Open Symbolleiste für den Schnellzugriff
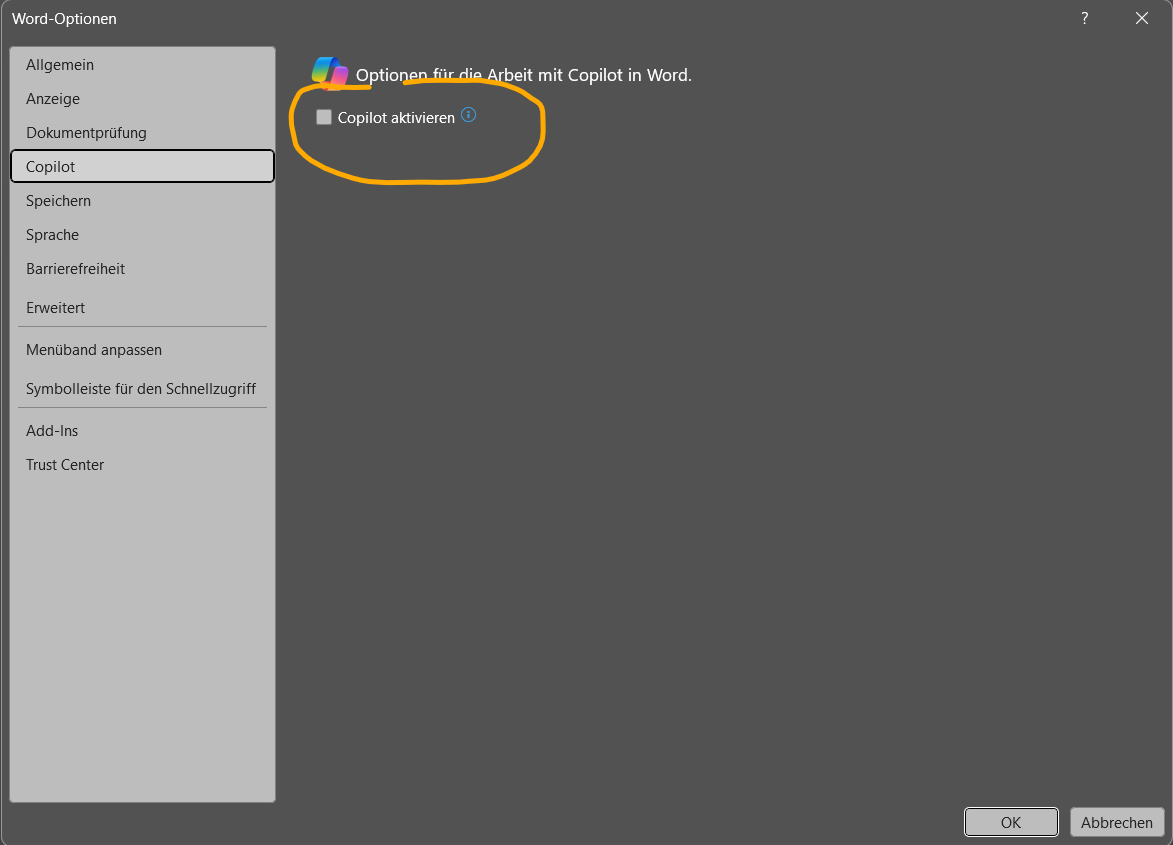This screenshot has width=1173, height=845. (142, 389)
